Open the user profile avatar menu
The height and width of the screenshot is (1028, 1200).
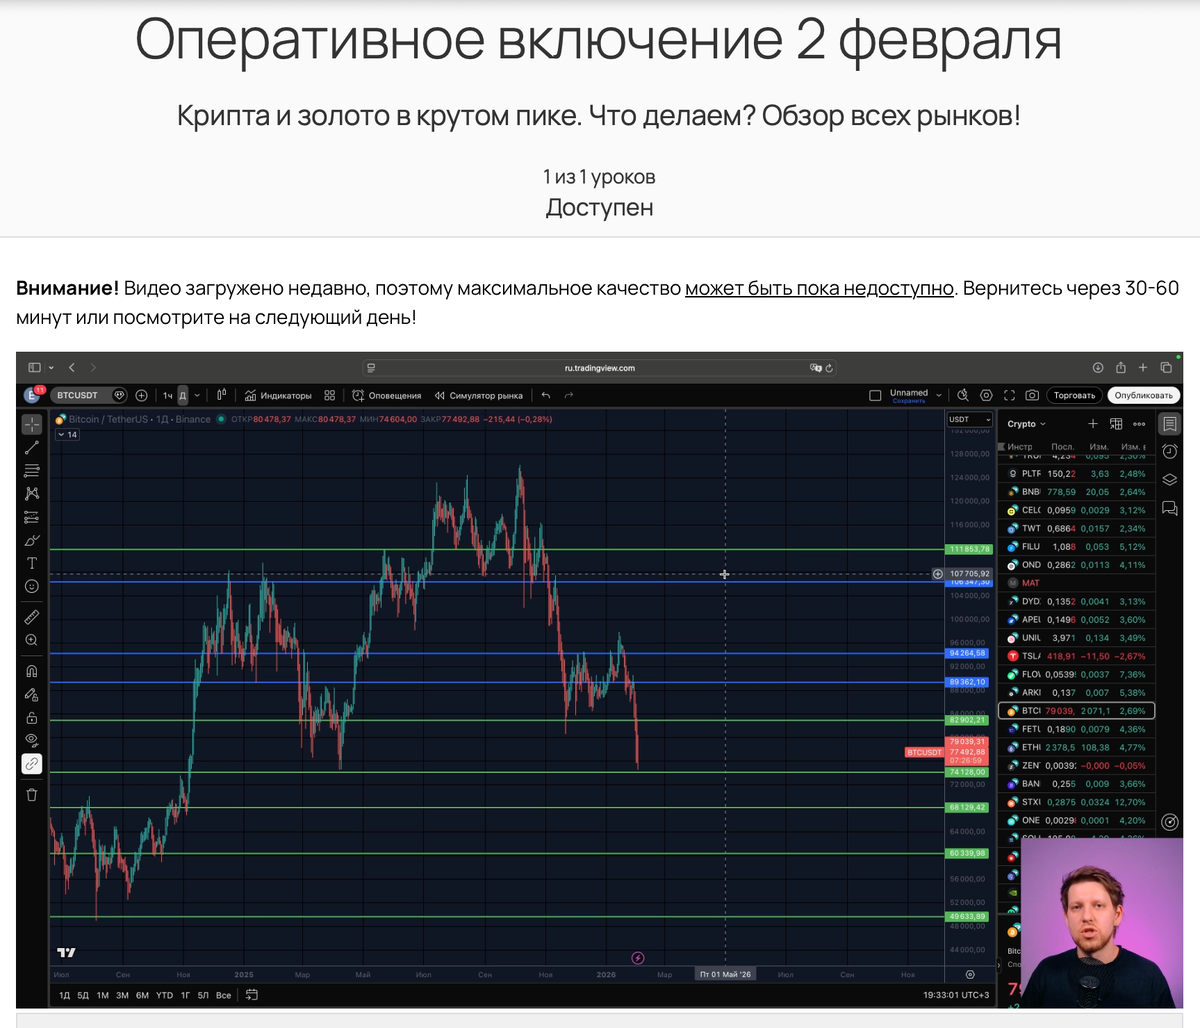[x=33, y=395]
